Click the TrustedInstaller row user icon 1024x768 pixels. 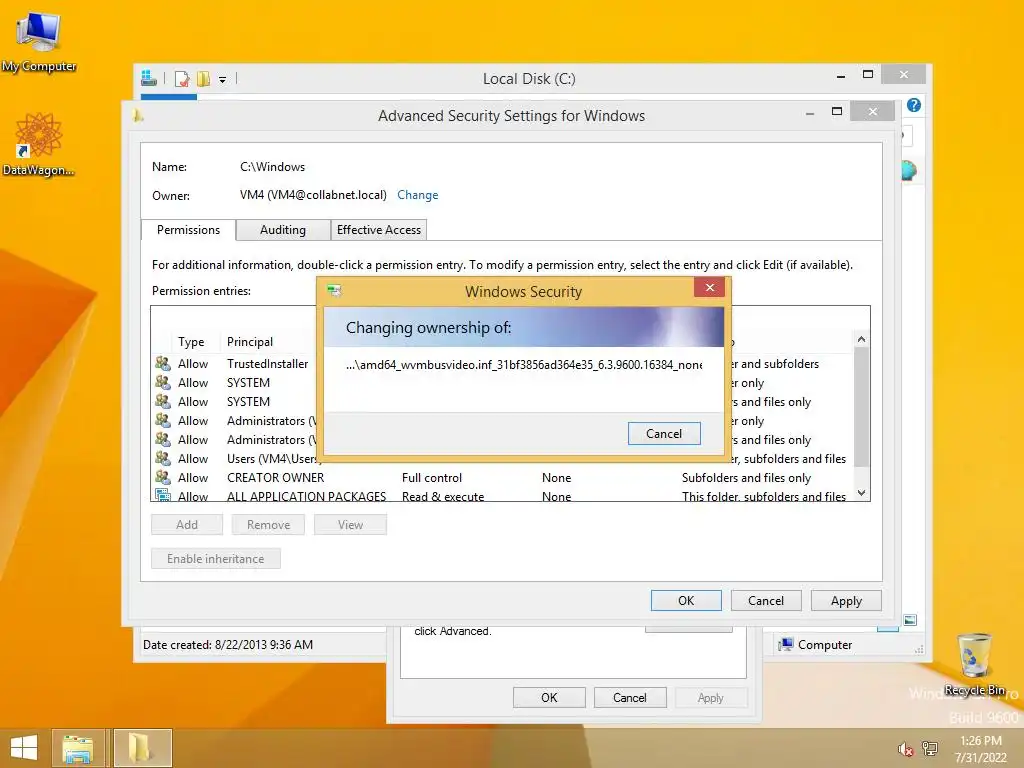point(163,363)
